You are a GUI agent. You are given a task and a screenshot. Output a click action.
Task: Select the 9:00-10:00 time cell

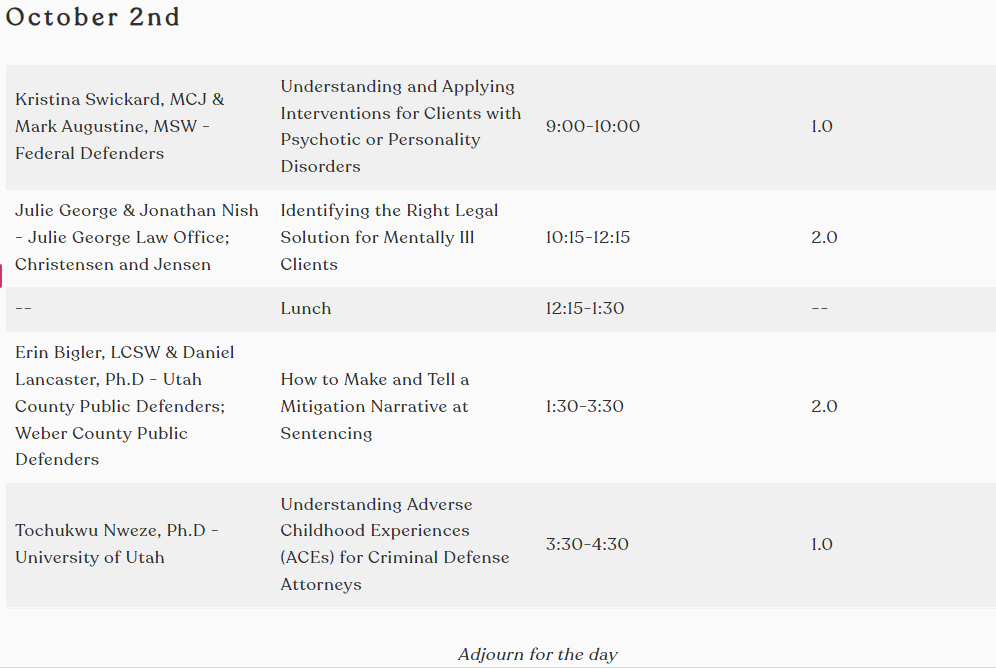(x=593, y=126)
